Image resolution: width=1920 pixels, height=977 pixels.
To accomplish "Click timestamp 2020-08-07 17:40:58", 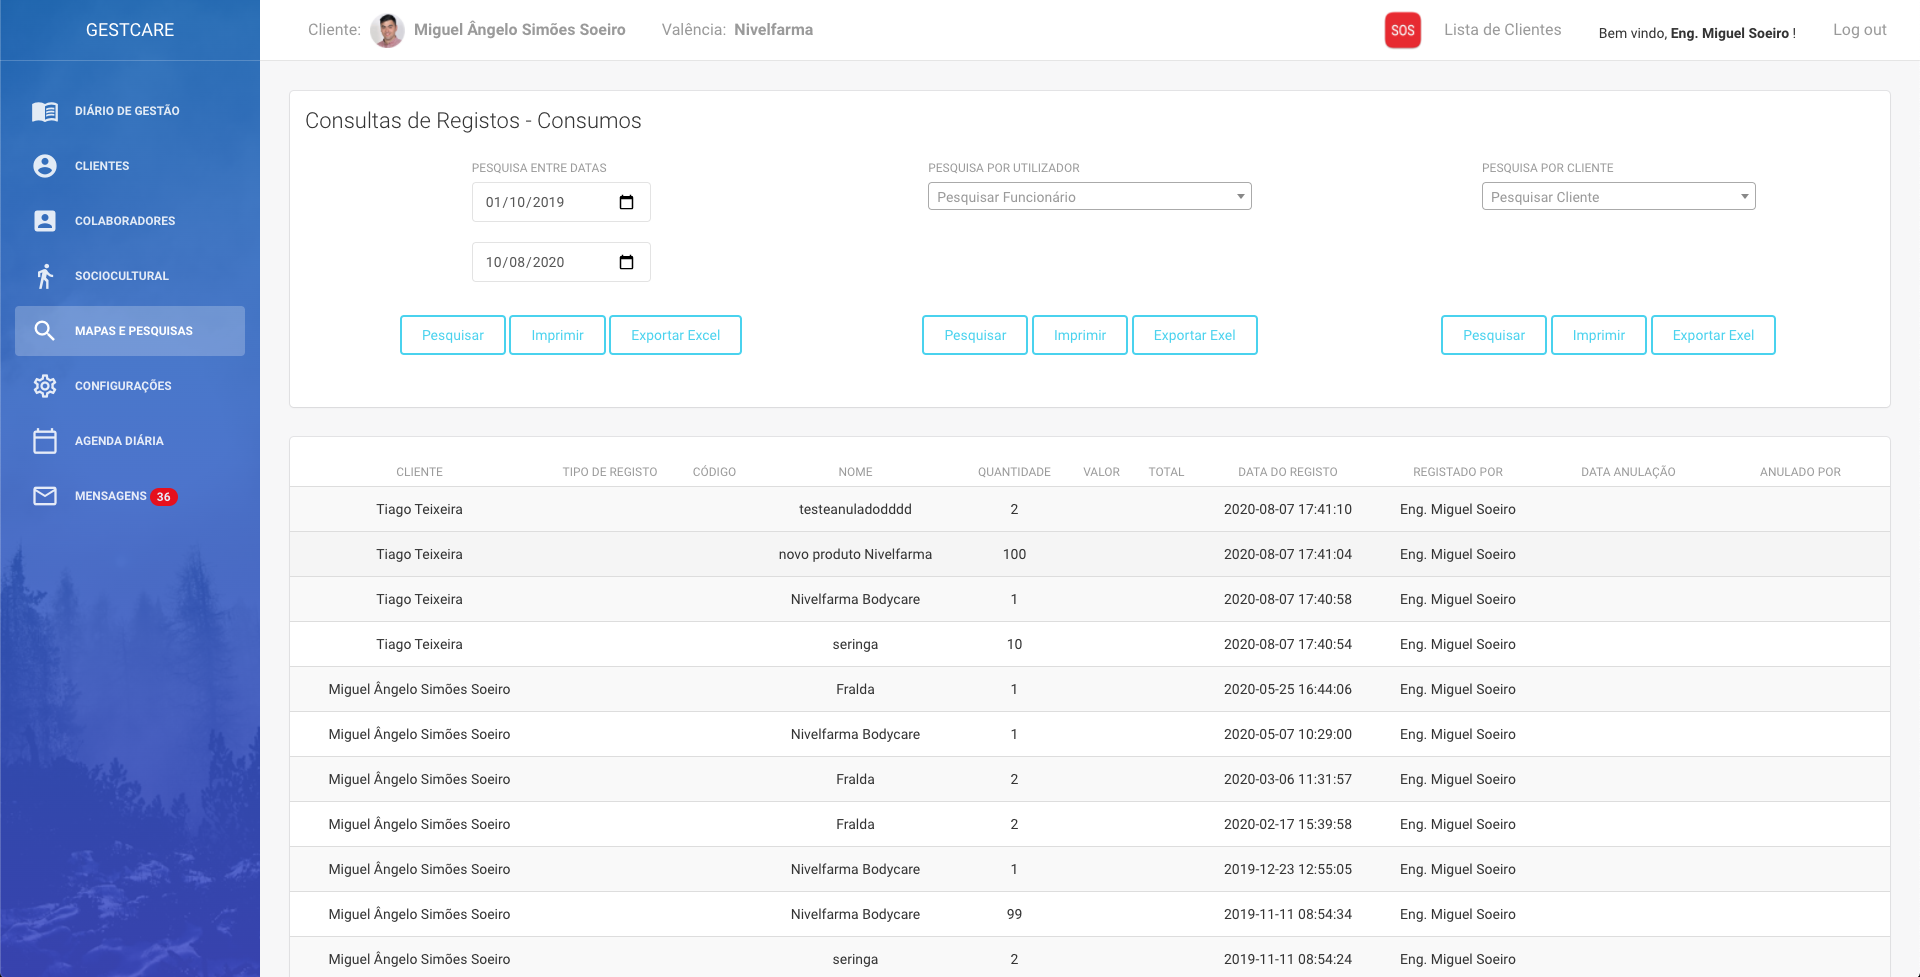I will point(1288,599).
